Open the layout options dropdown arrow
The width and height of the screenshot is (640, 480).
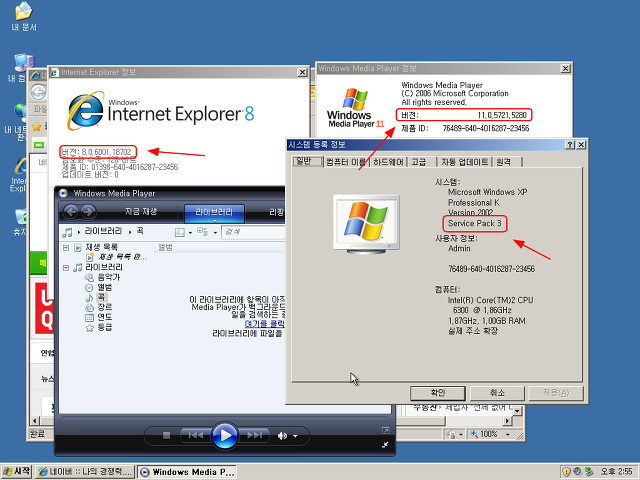[x=190, y=233]
